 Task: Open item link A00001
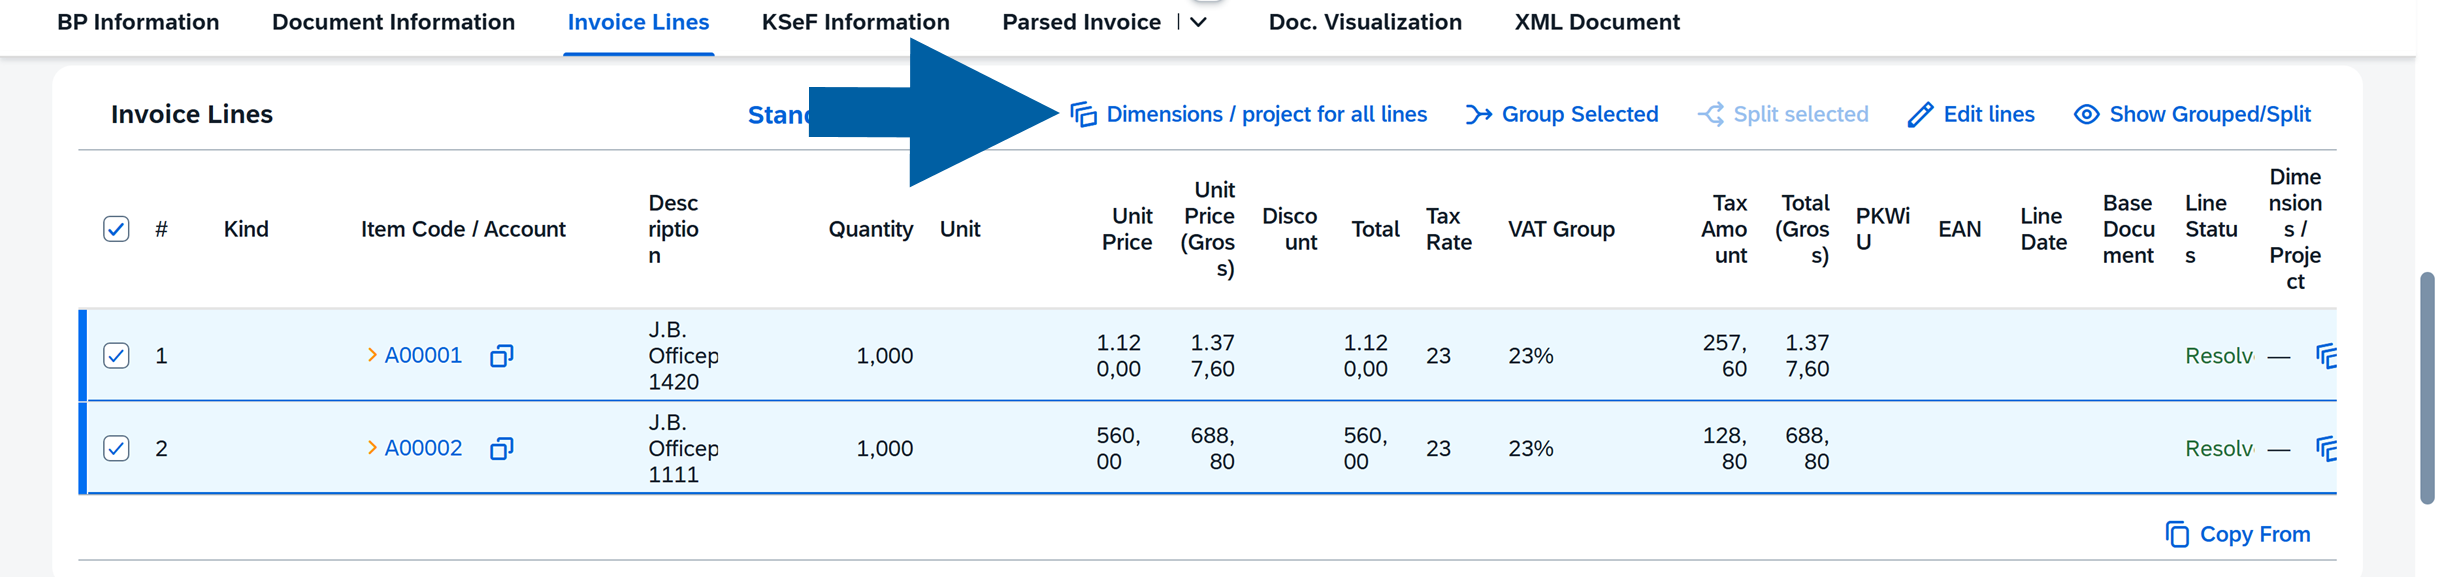pyautogui.click(x=423, y=355)
